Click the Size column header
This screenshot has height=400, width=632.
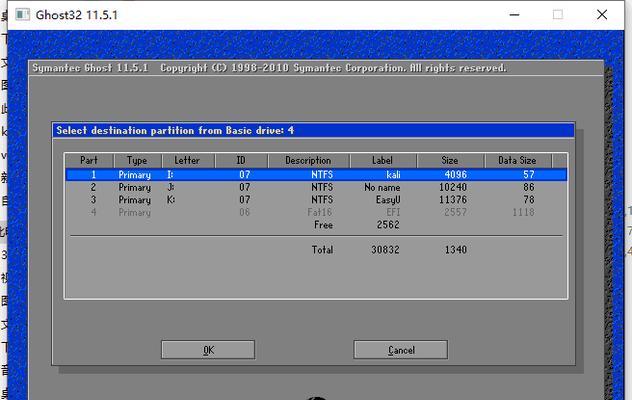pyautogui.click(x=450, y=160)
